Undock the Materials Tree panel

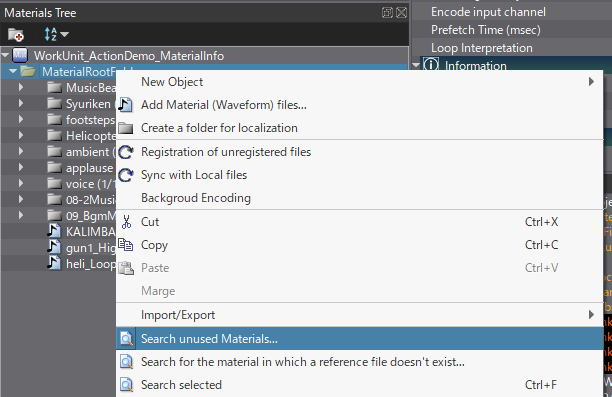pyautogui.click(x=387, y=13)
